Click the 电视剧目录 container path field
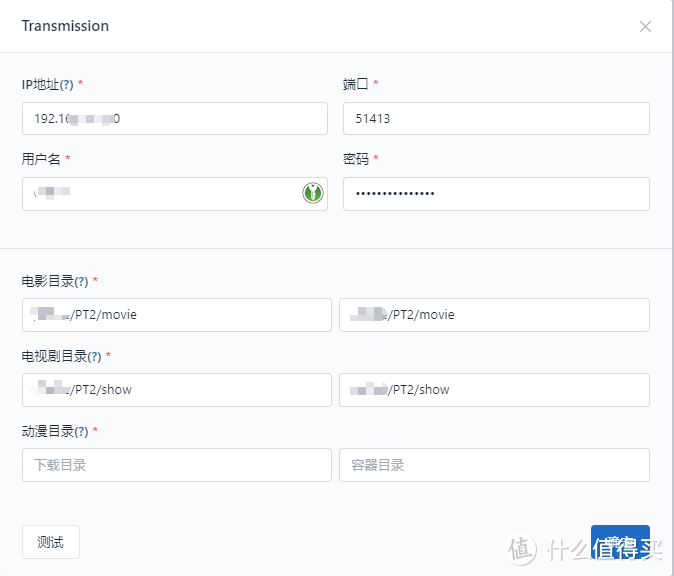 (494, 390)
